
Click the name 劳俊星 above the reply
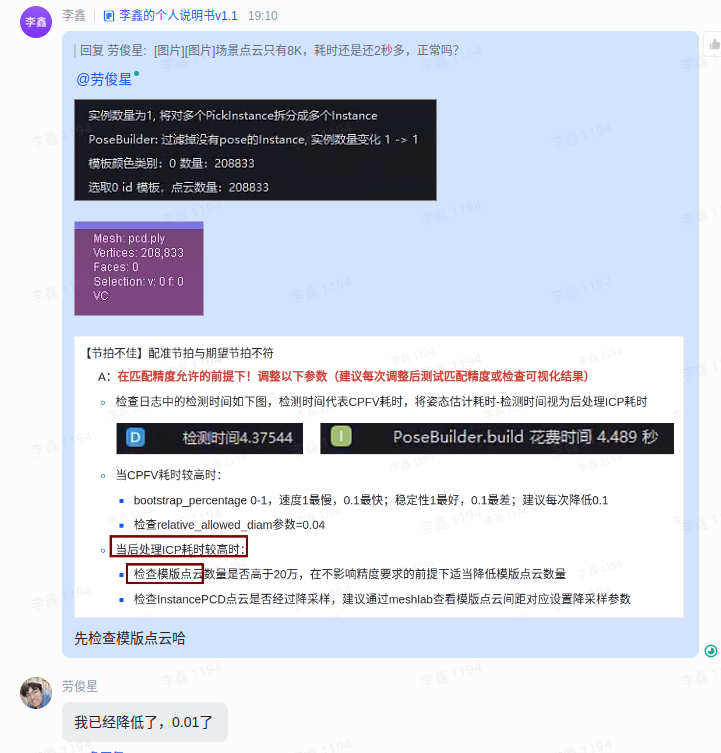pos(80,686)
